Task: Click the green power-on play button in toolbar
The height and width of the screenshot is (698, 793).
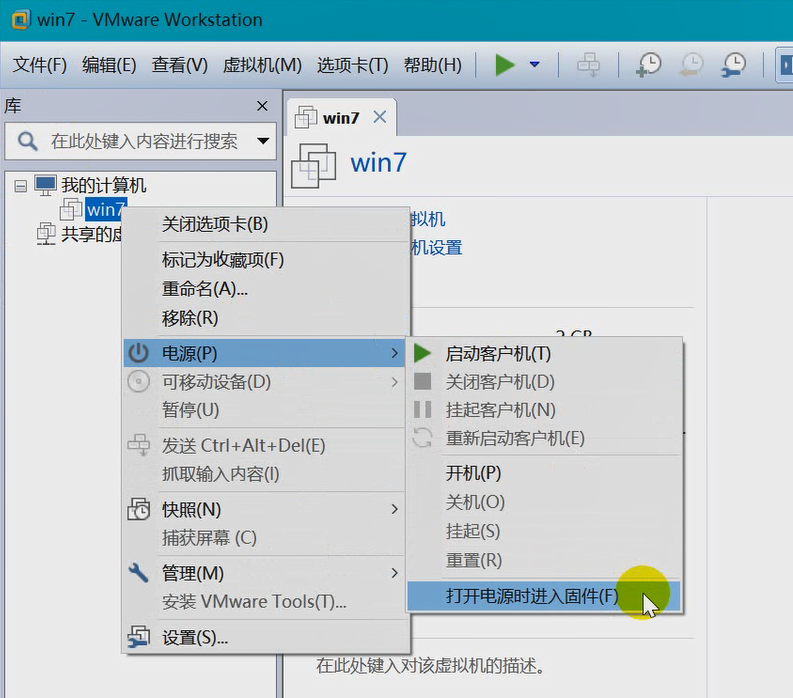Action: (x=504, y=65)
